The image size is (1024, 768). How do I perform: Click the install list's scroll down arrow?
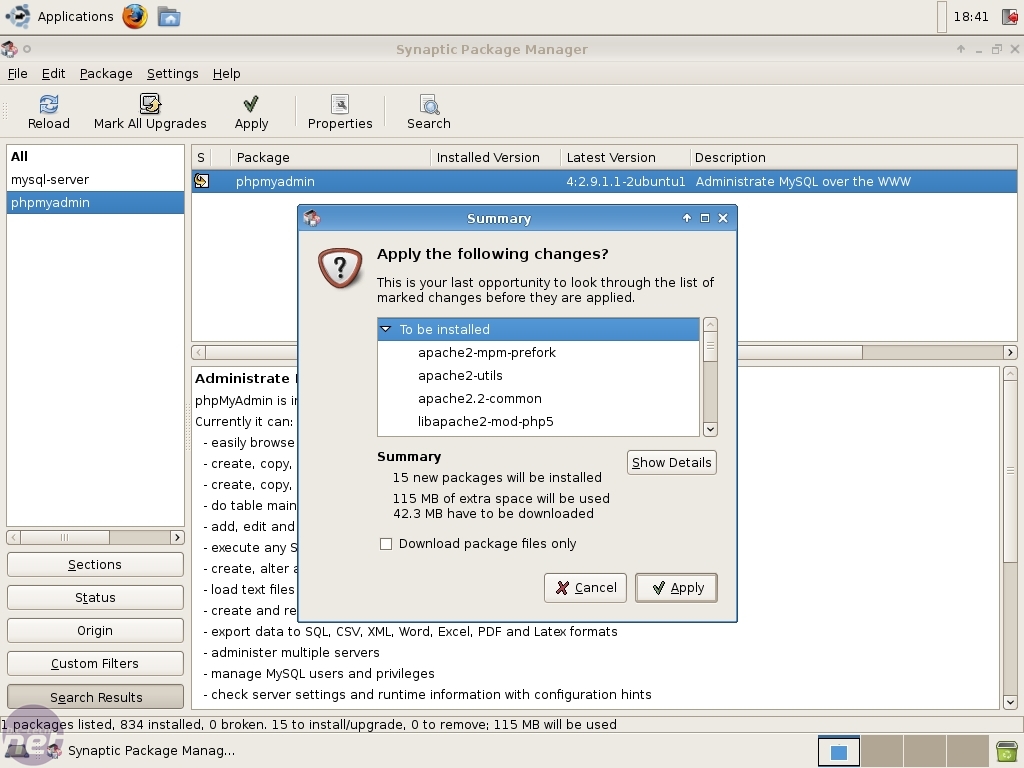(x=710, y=429)
